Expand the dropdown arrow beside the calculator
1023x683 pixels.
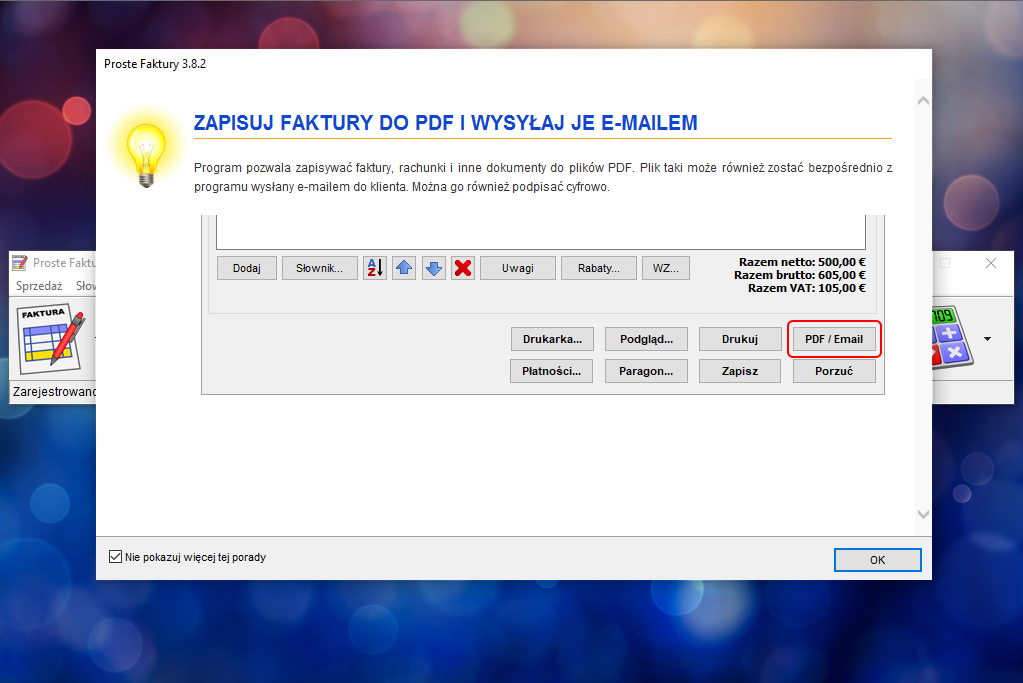pyautogui.click(x=987, y=339)
